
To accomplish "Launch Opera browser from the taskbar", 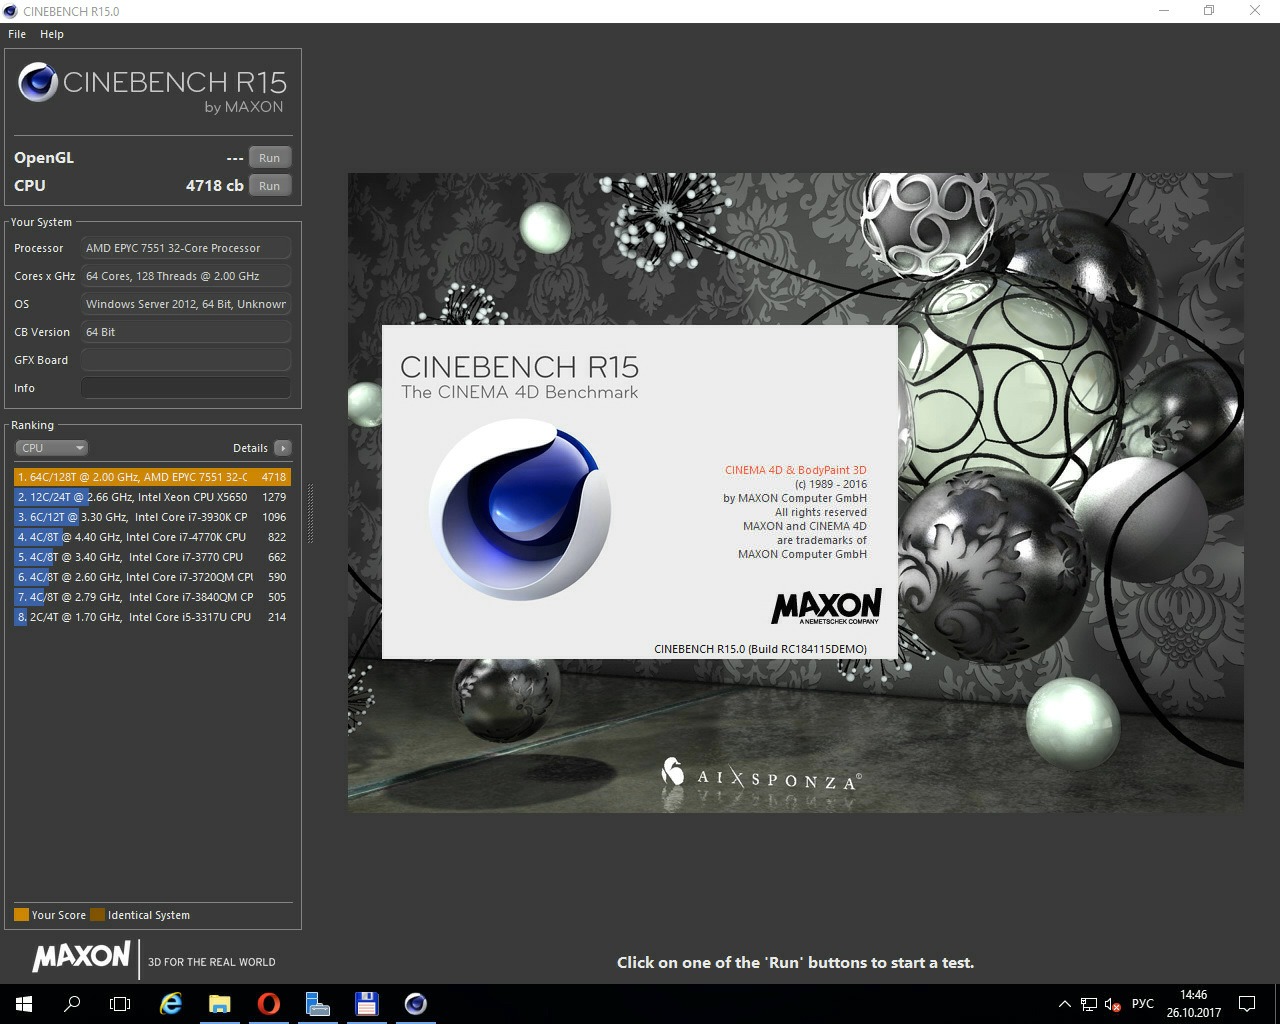I will coord(269,1004).
